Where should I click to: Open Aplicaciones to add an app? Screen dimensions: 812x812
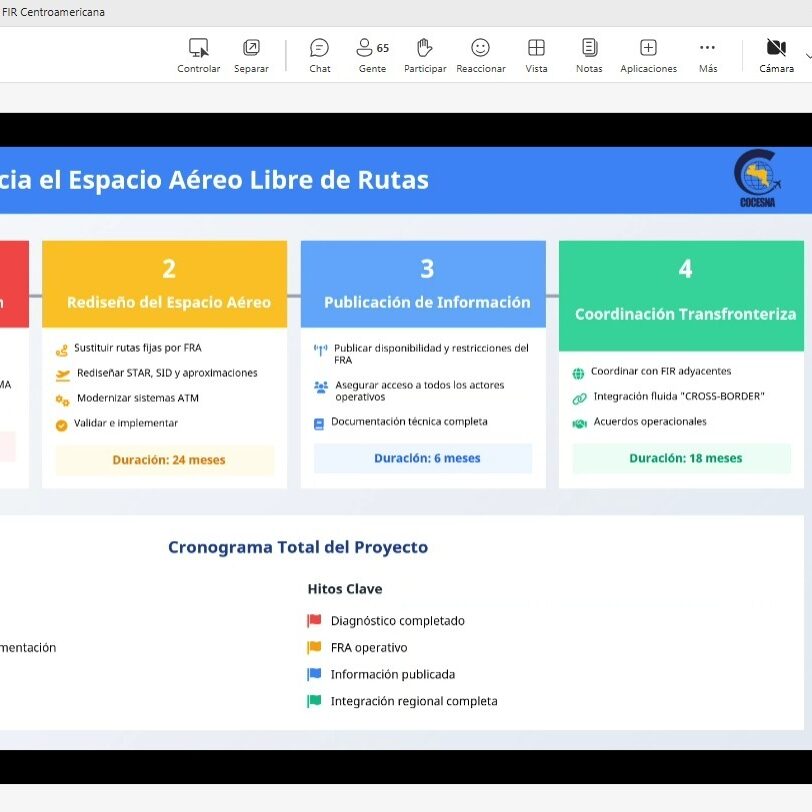click(648, 48)
